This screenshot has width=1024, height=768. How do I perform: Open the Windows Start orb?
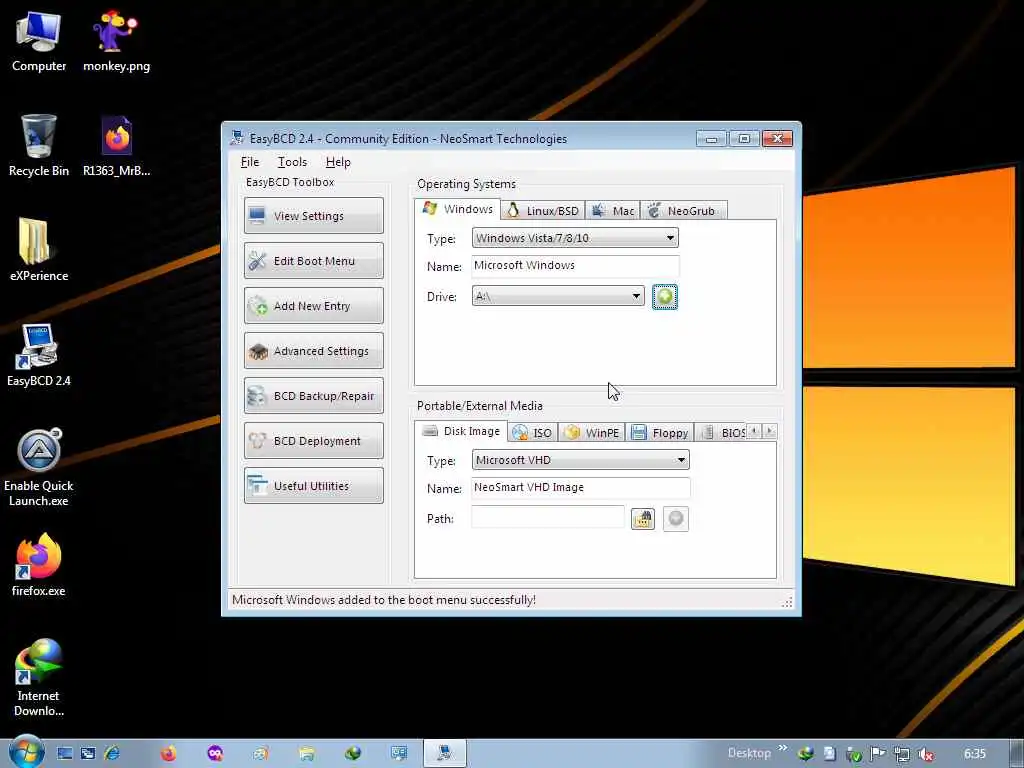[x=27, y=752]
